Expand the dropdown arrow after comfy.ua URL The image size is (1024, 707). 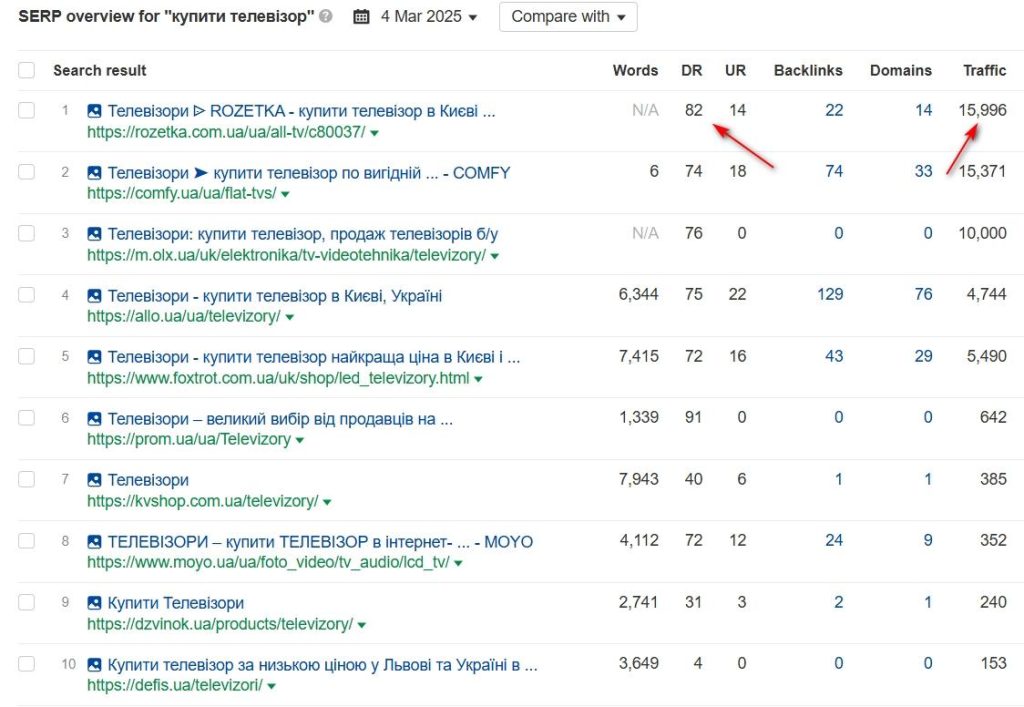point(285,195)
